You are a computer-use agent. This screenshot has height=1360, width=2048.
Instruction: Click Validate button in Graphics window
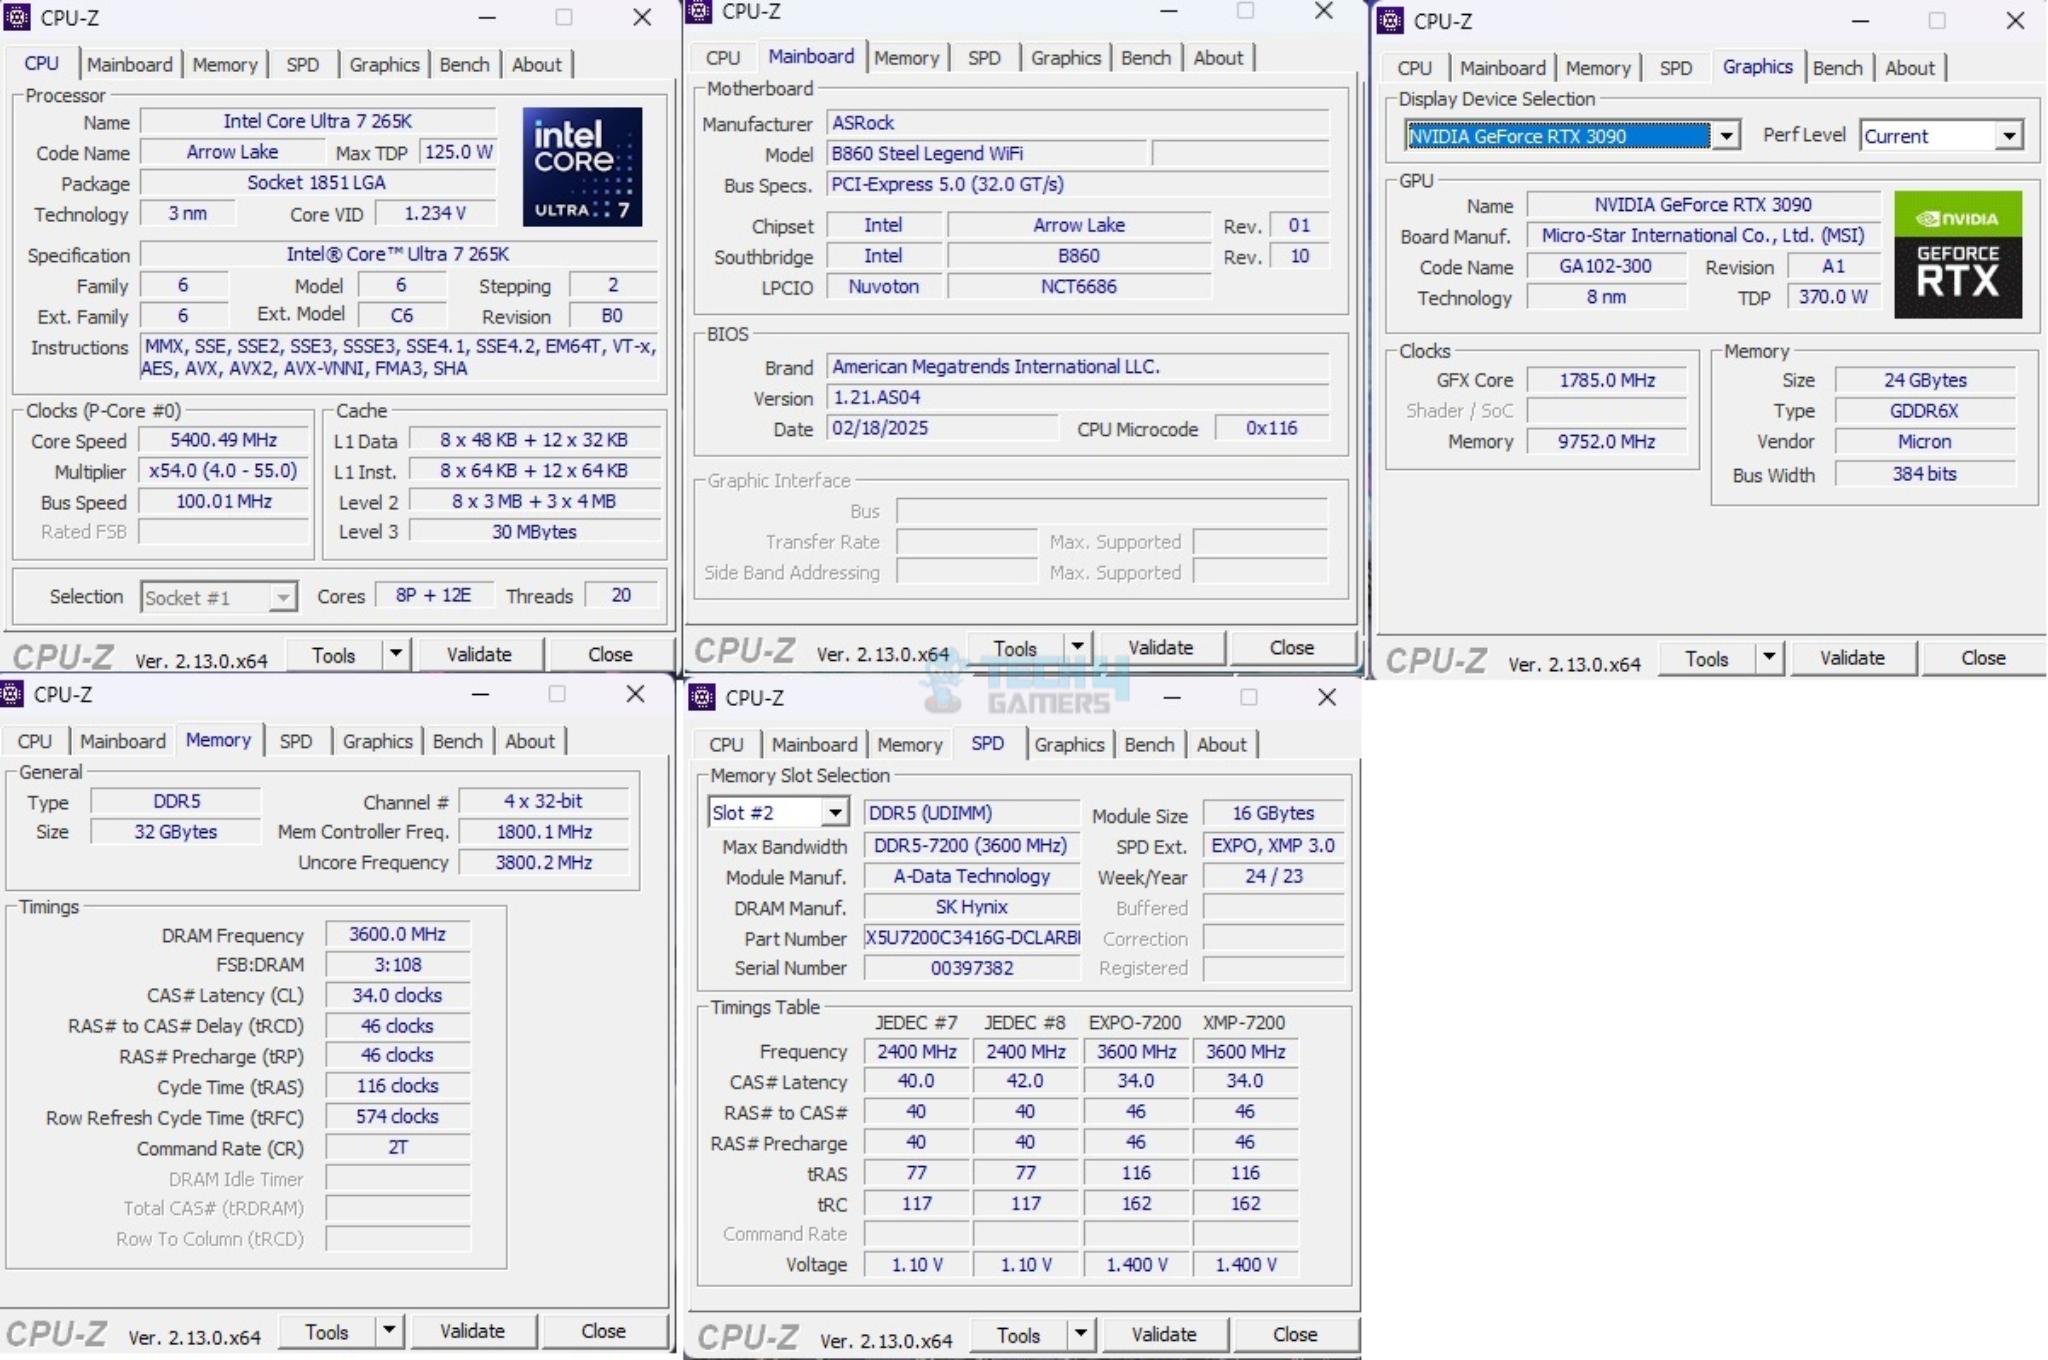[1852, 657]
